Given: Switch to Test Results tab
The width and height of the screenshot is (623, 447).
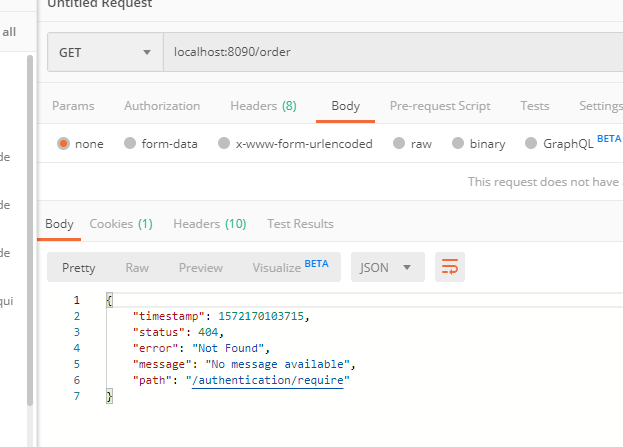Looking at the screenshot, I should point(300,224).
